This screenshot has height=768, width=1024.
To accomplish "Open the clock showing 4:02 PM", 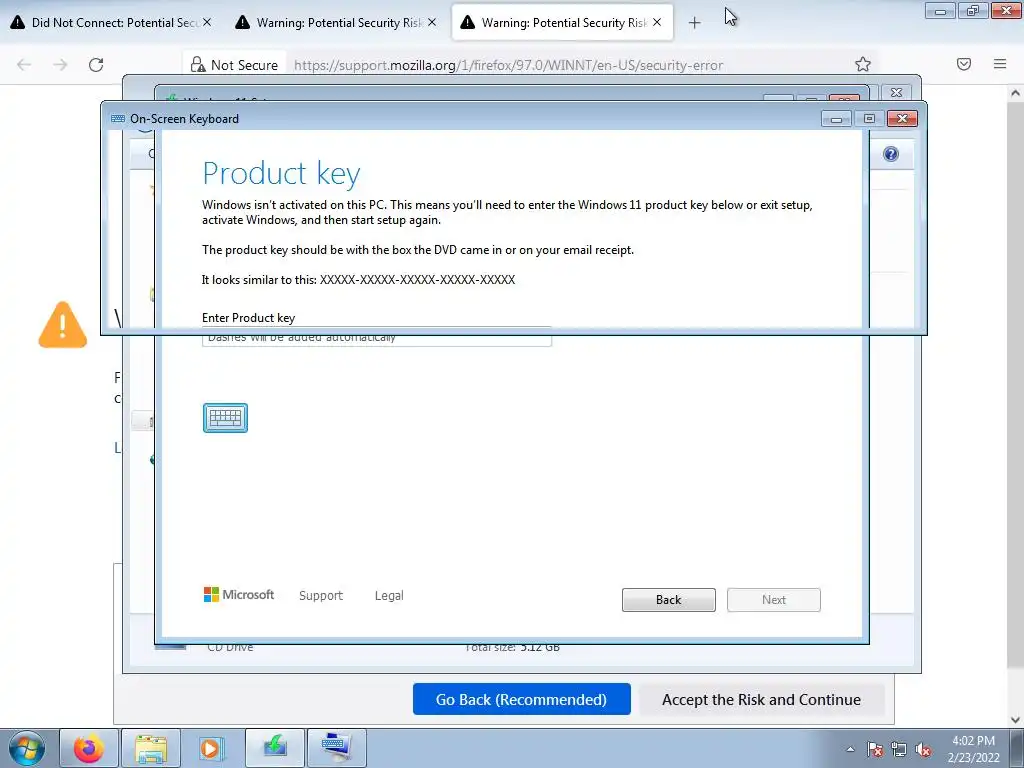I will coord(973,749).
